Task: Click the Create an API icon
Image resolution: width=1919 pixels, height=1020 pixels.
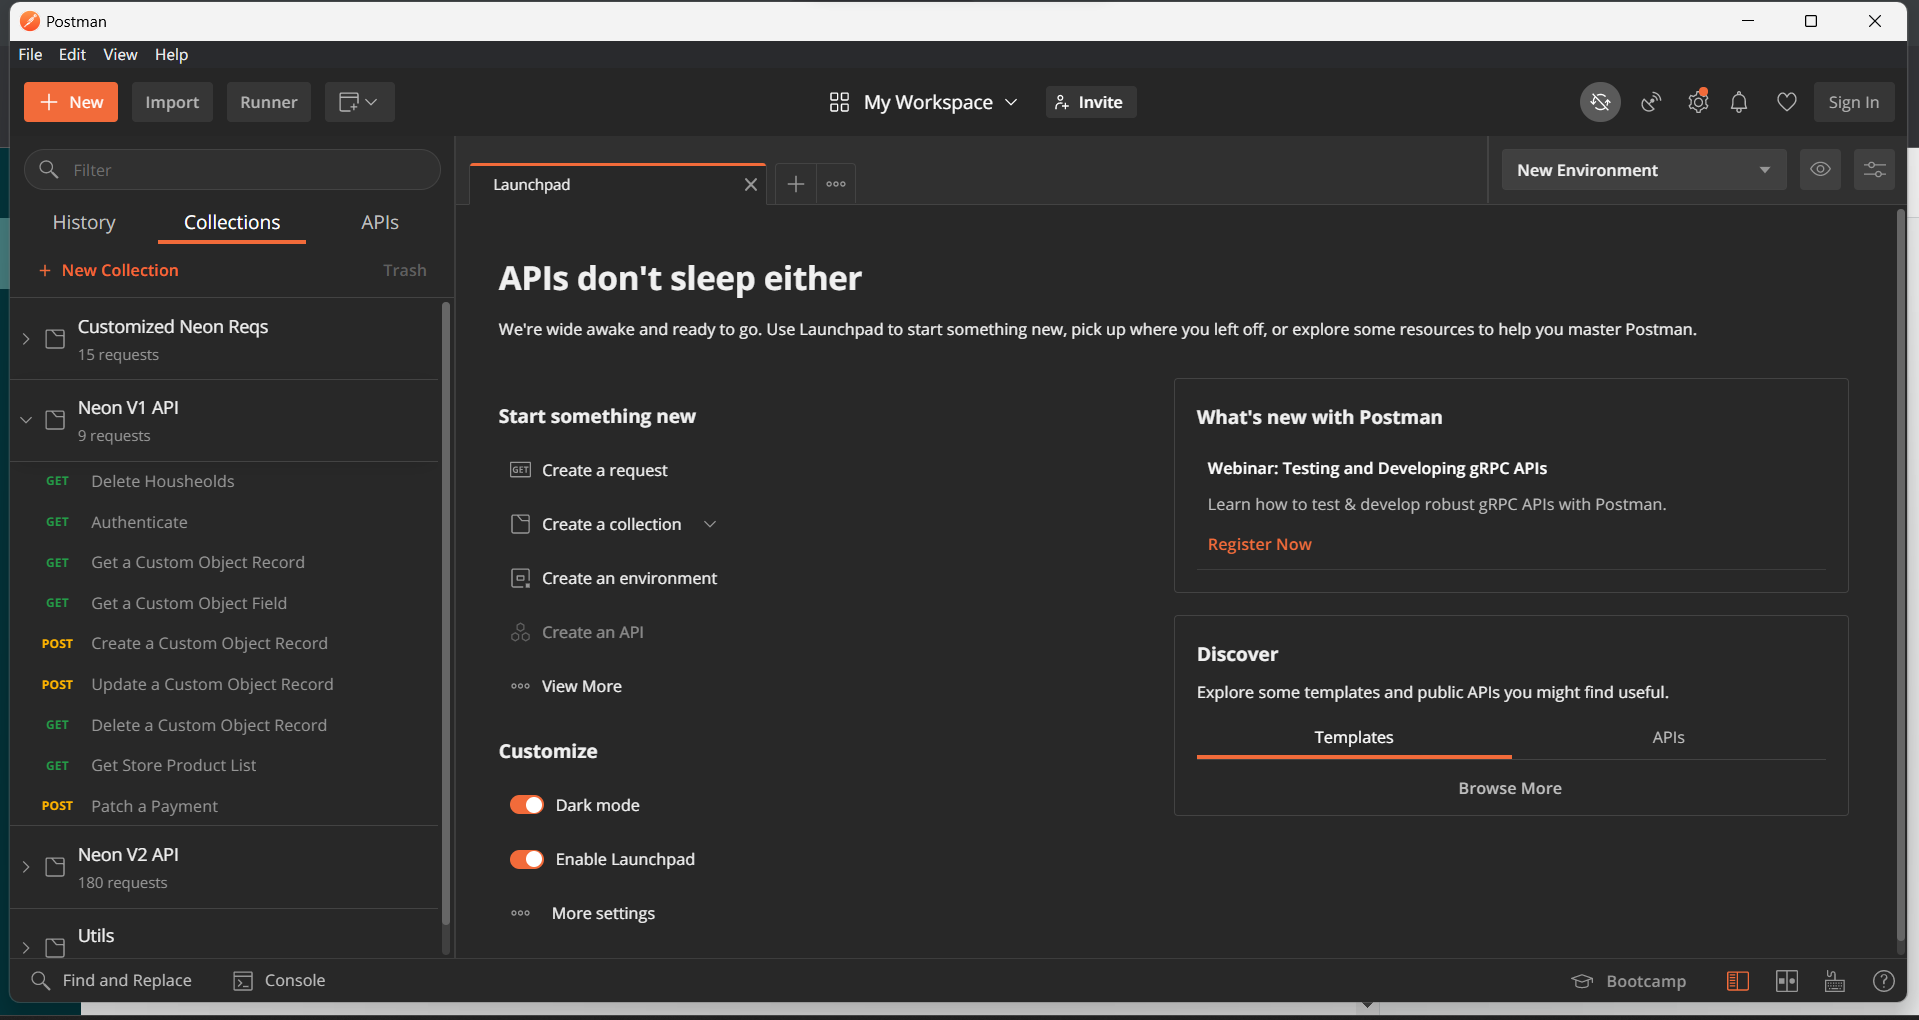Action: click(x=520, y=632)
